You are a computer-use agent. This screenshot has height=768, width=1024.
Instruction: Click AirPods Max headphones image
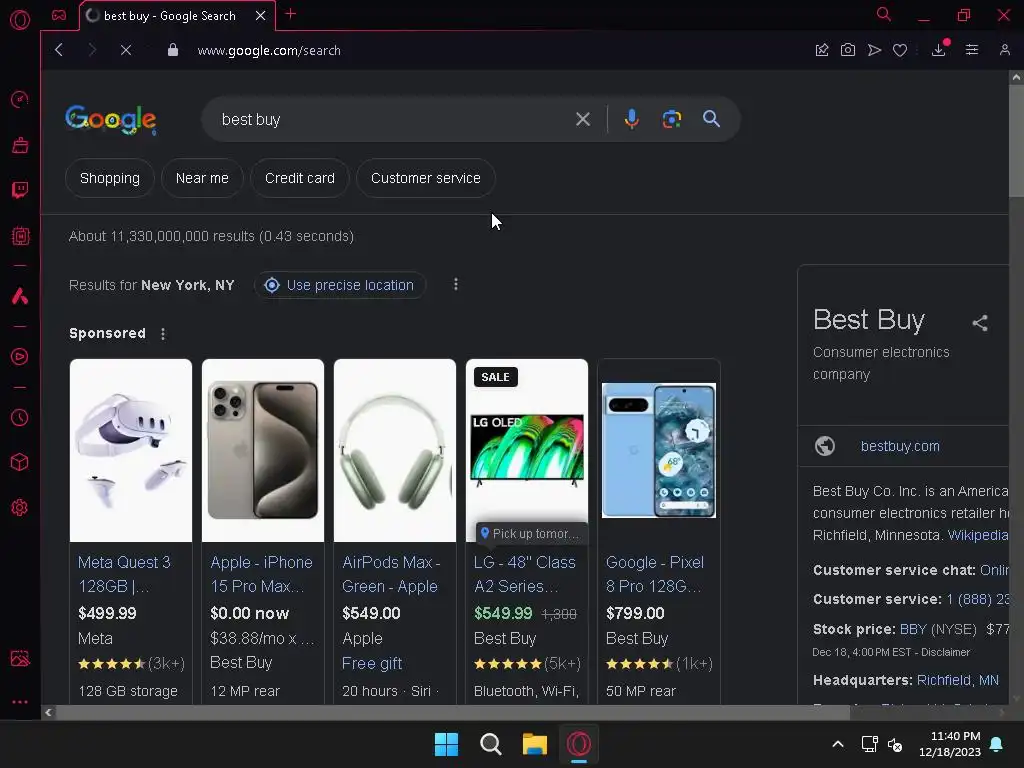pos(395,451)
